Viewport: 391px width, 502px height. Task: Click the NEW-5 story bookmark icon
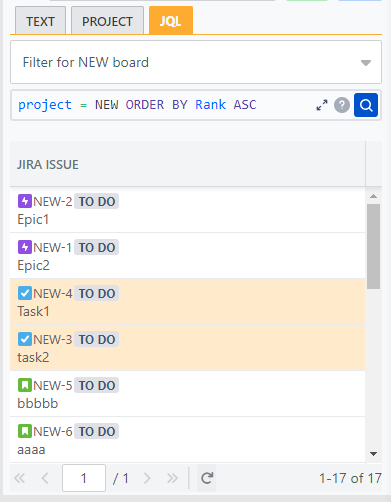tap(25, 385)
